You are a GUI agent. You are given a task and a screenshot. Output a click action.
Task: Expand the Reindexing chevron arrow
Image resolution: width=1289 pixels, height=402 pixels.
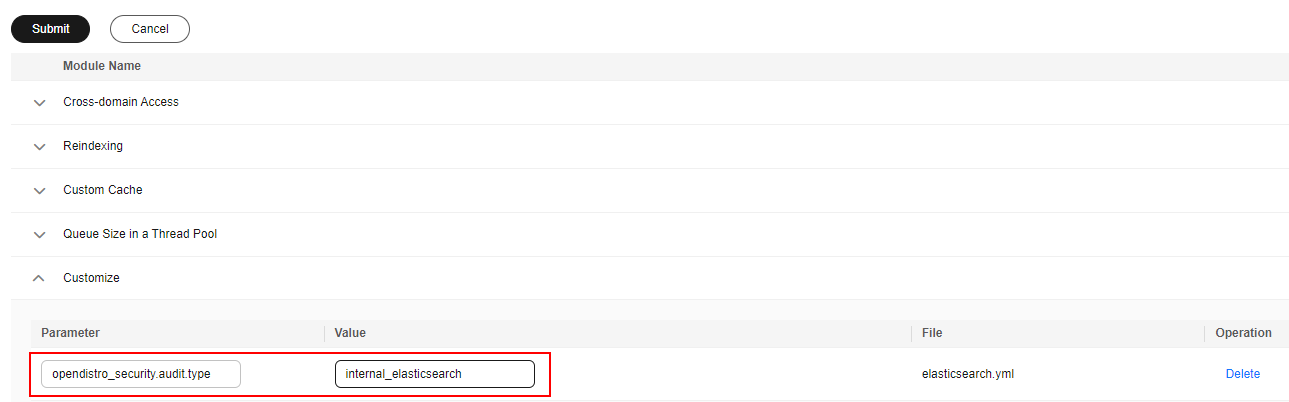[40, 147]
